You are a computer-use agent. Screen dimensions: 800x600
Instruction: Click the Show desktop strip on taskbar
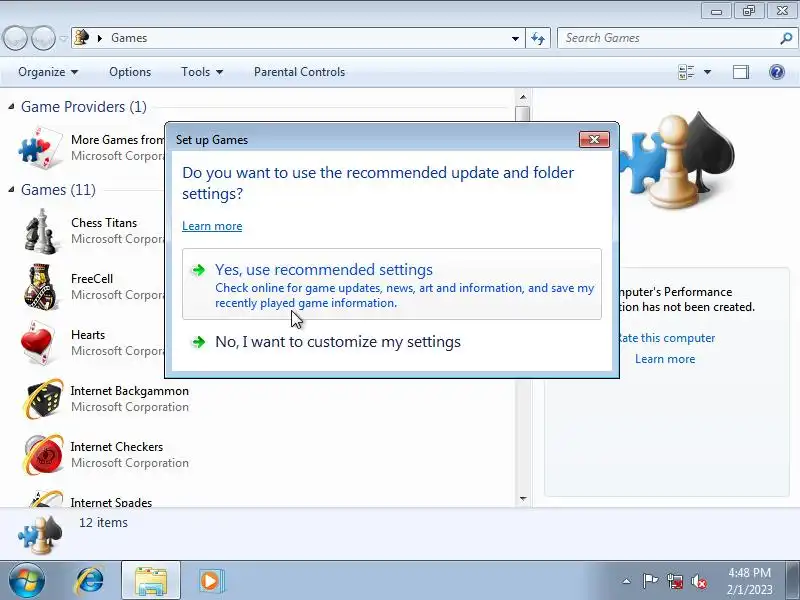(793, 581)
